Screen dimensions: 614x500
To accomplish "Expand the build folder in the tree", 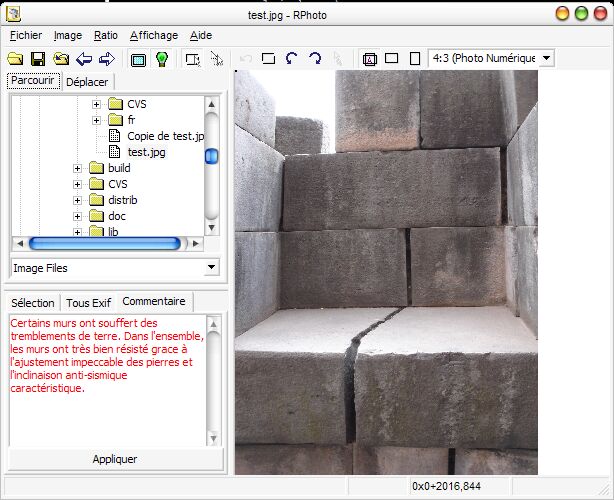I will click(77, 168).
